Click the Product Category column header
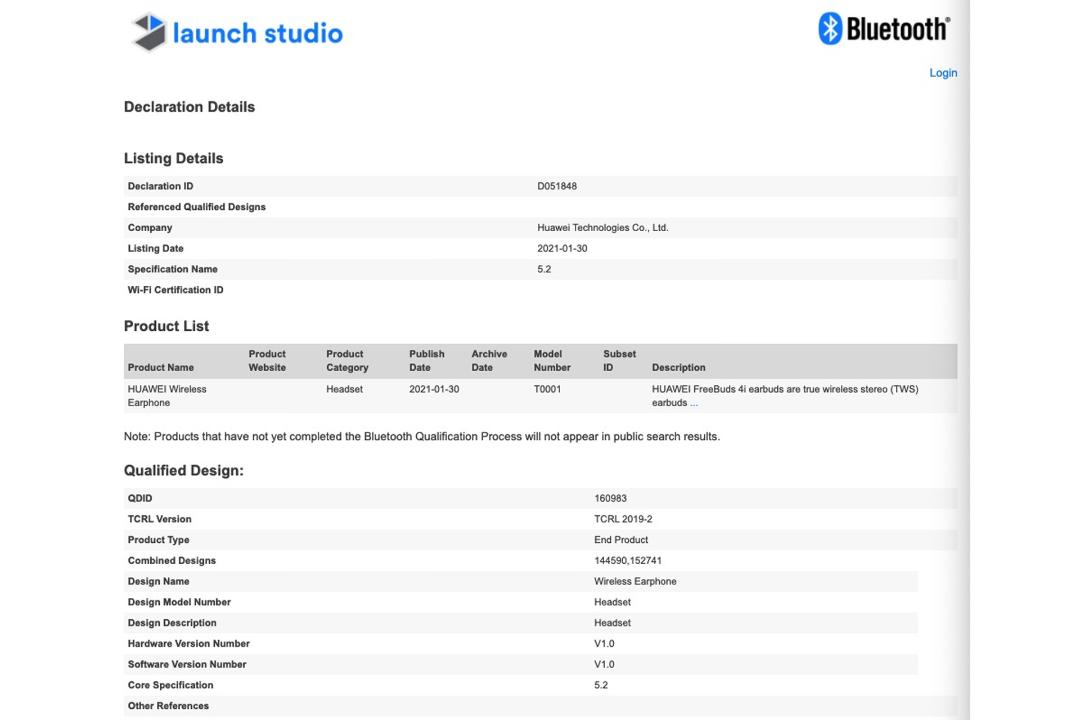Screen dimensions: 1080x720 [347, 360]
